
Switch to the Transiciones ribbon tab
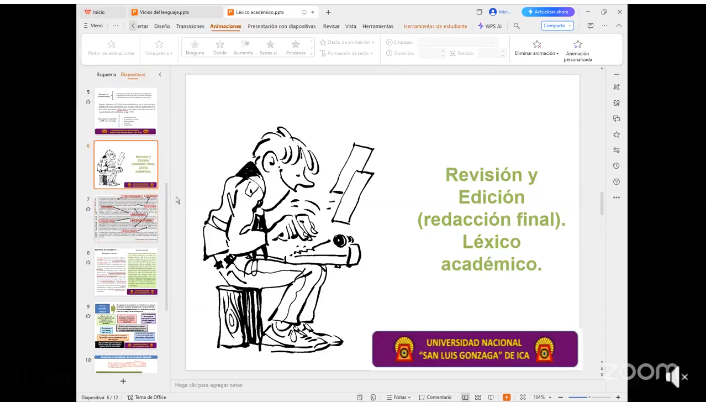[190, 25]
